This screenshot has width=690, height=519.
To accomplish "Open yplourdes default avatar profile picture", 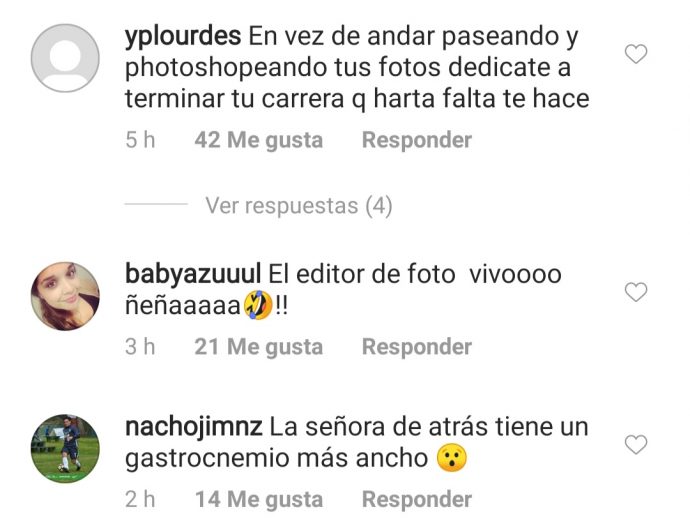I will [65, 58].
